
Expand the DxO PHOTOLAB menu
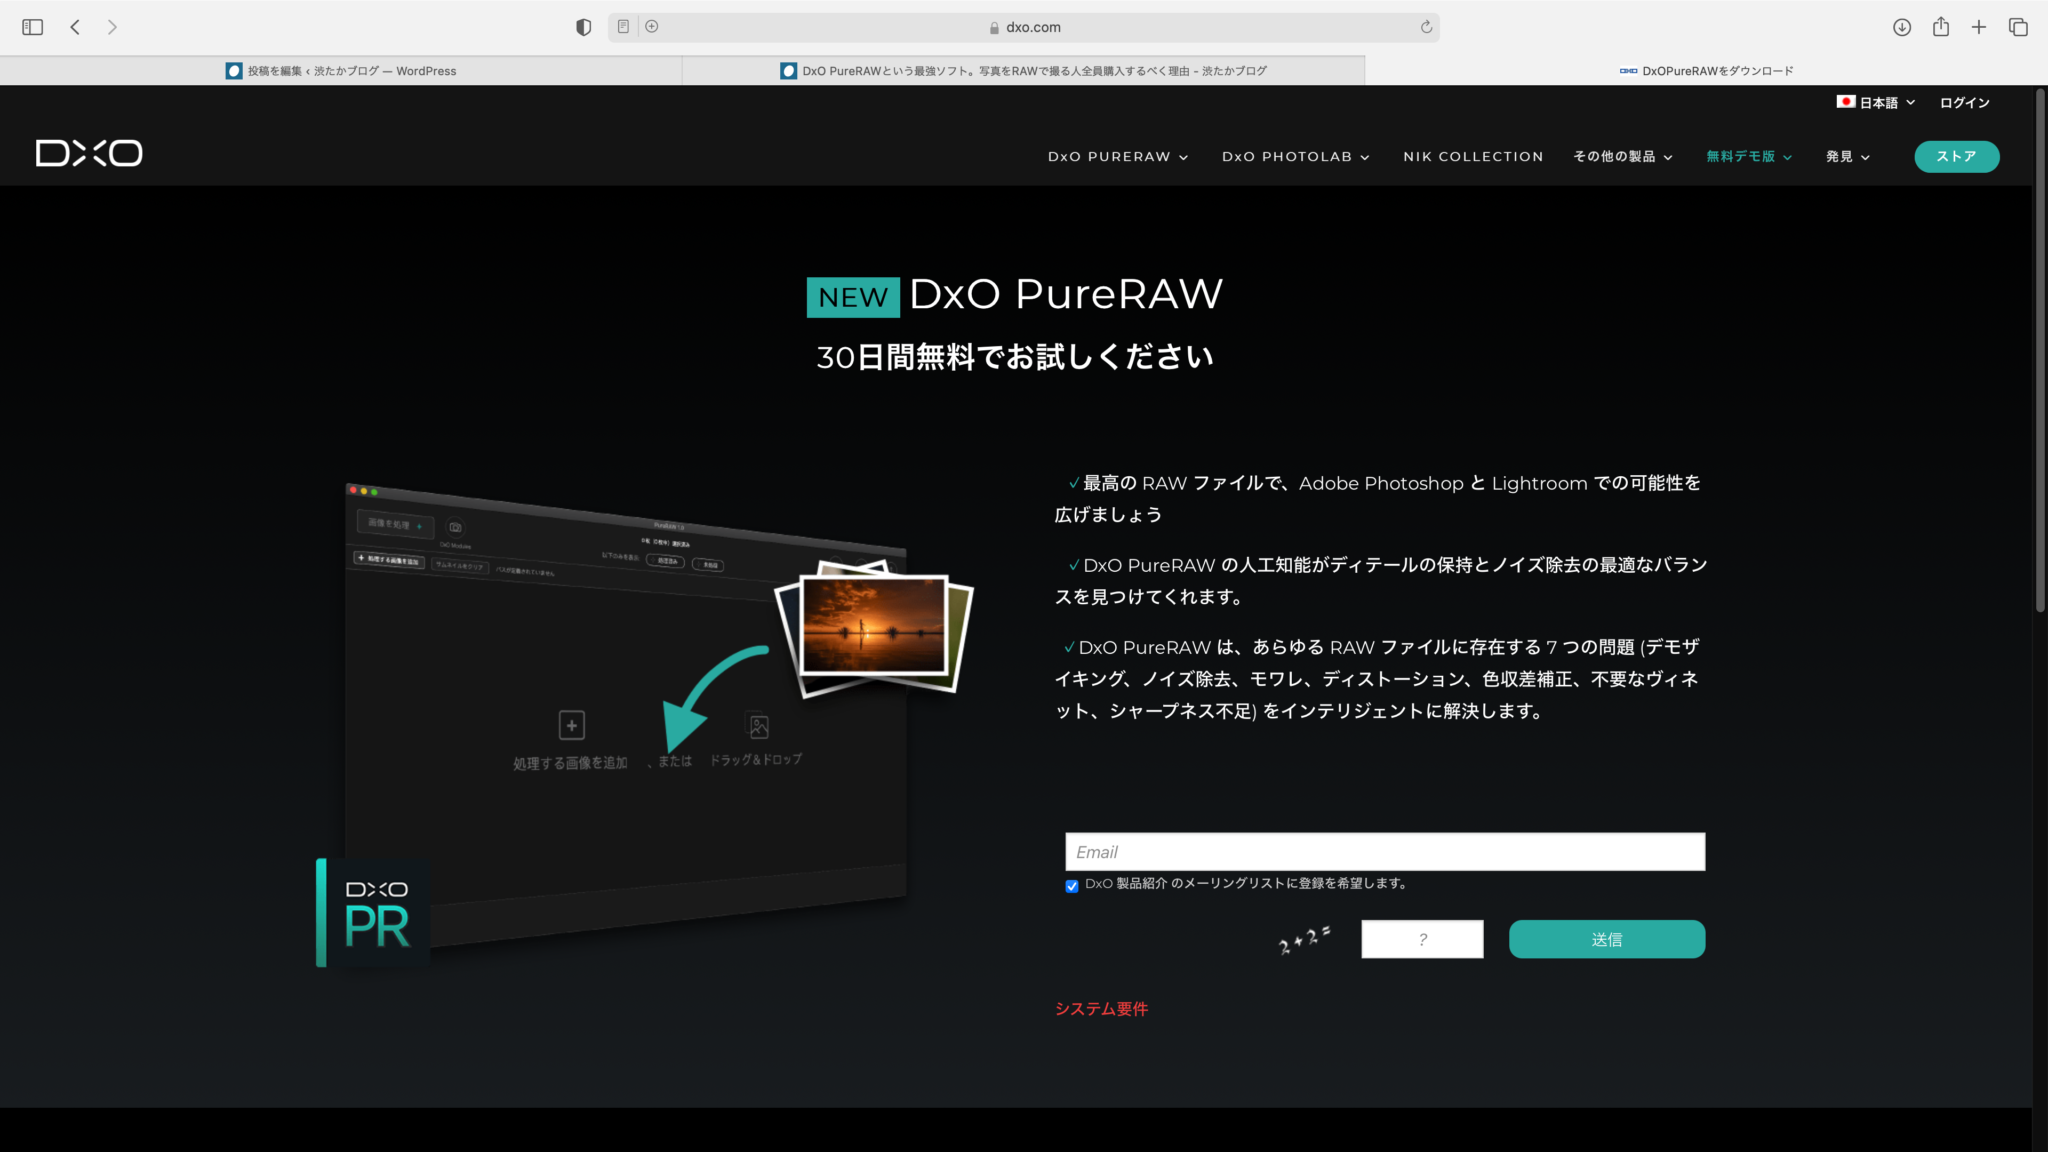[1296, 157]
